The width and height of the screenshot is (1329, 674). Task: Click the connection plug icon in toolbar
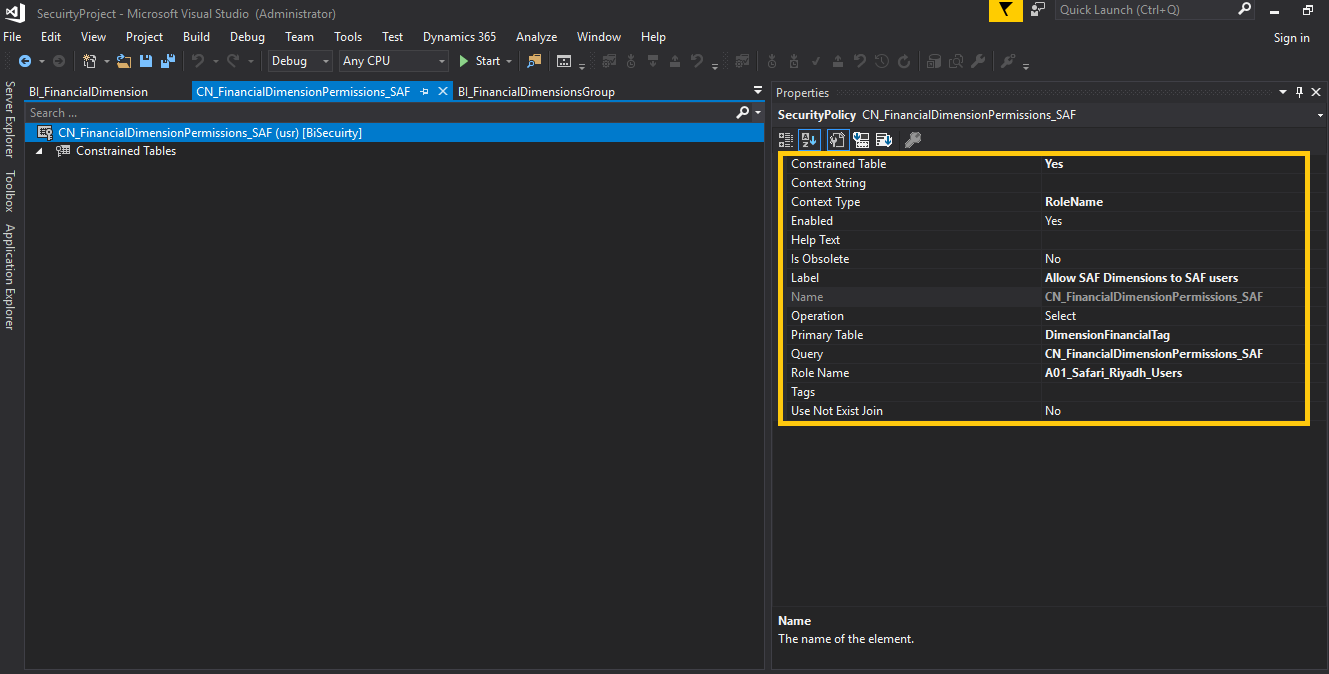(1008, 61)
